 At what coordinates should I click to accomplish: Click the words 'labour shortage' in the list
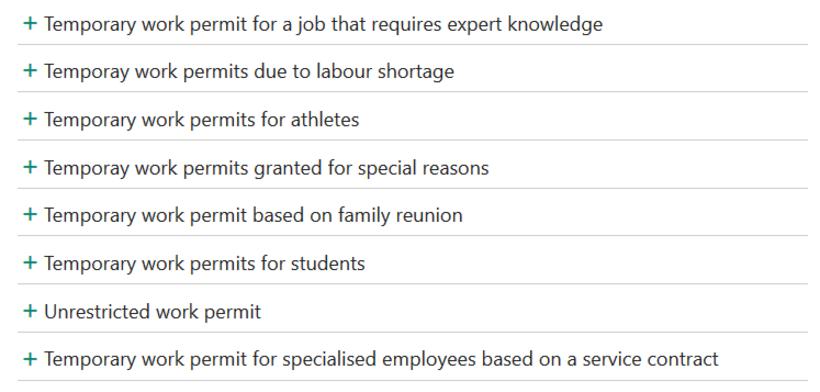coord(385,72)
